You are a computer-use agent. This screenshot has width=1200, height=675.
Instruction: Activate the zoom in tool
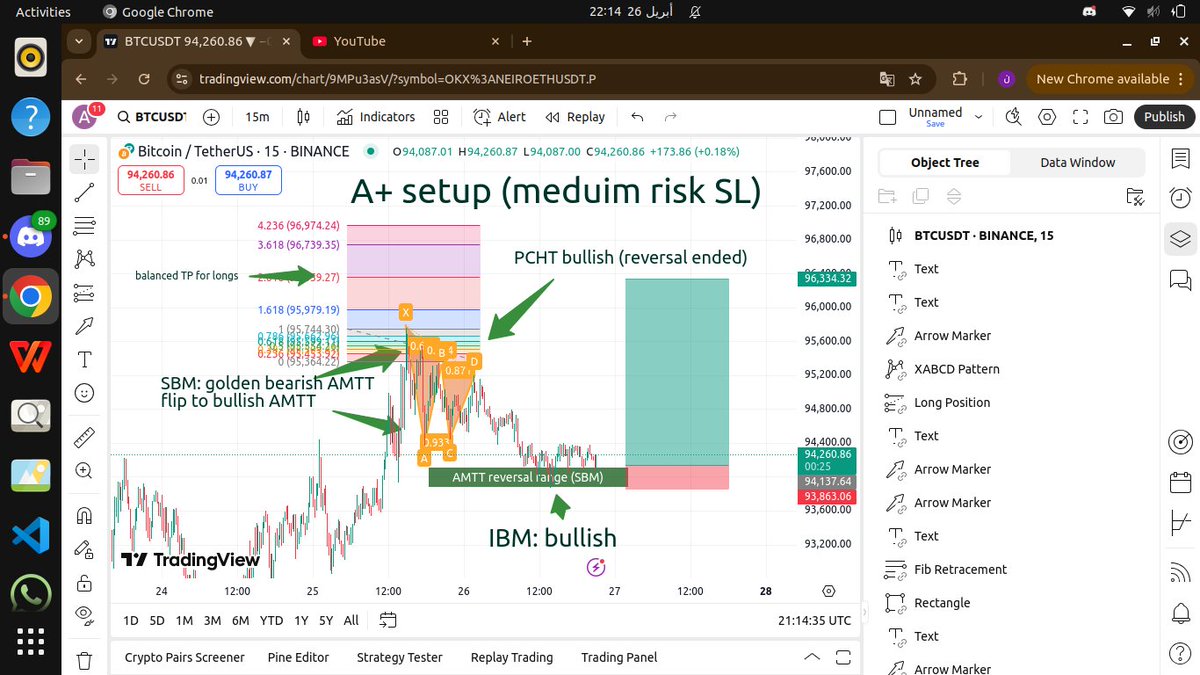pos(85,470)
